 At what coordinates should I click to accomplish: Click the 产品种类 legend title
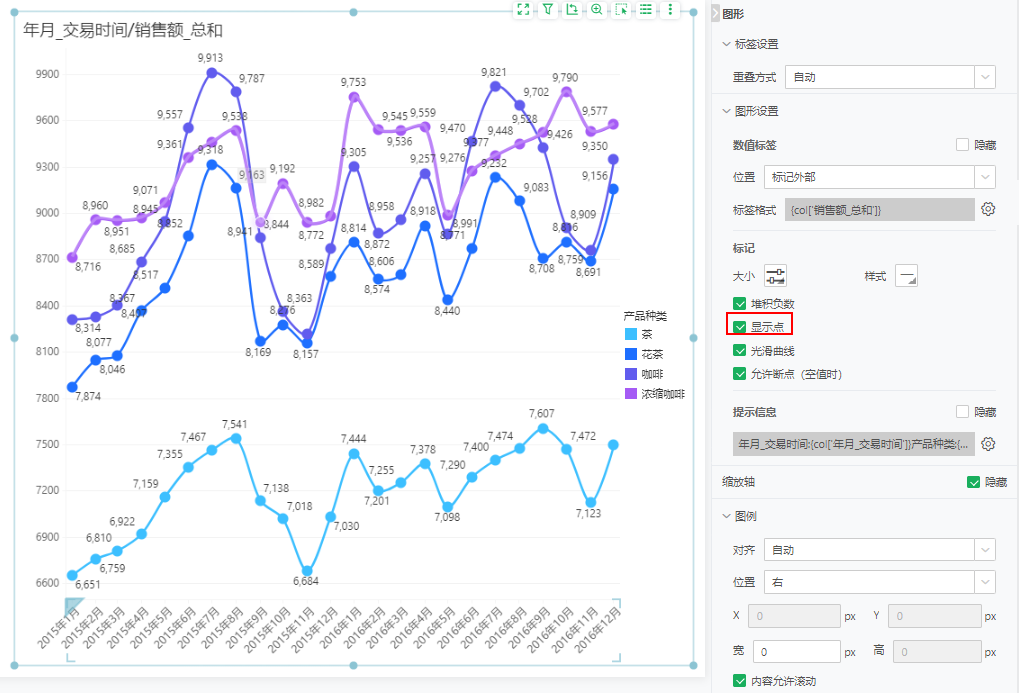point(645,316)
